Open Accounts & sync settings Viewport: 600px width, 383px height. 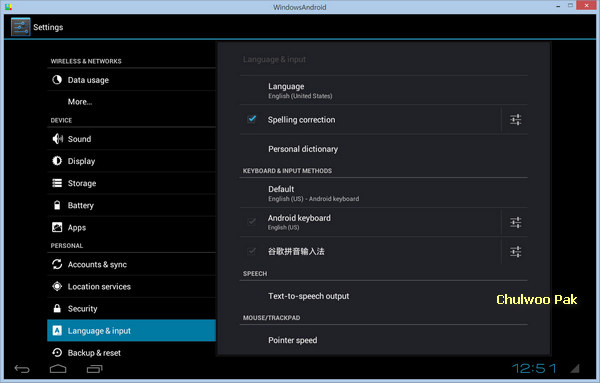132,264
